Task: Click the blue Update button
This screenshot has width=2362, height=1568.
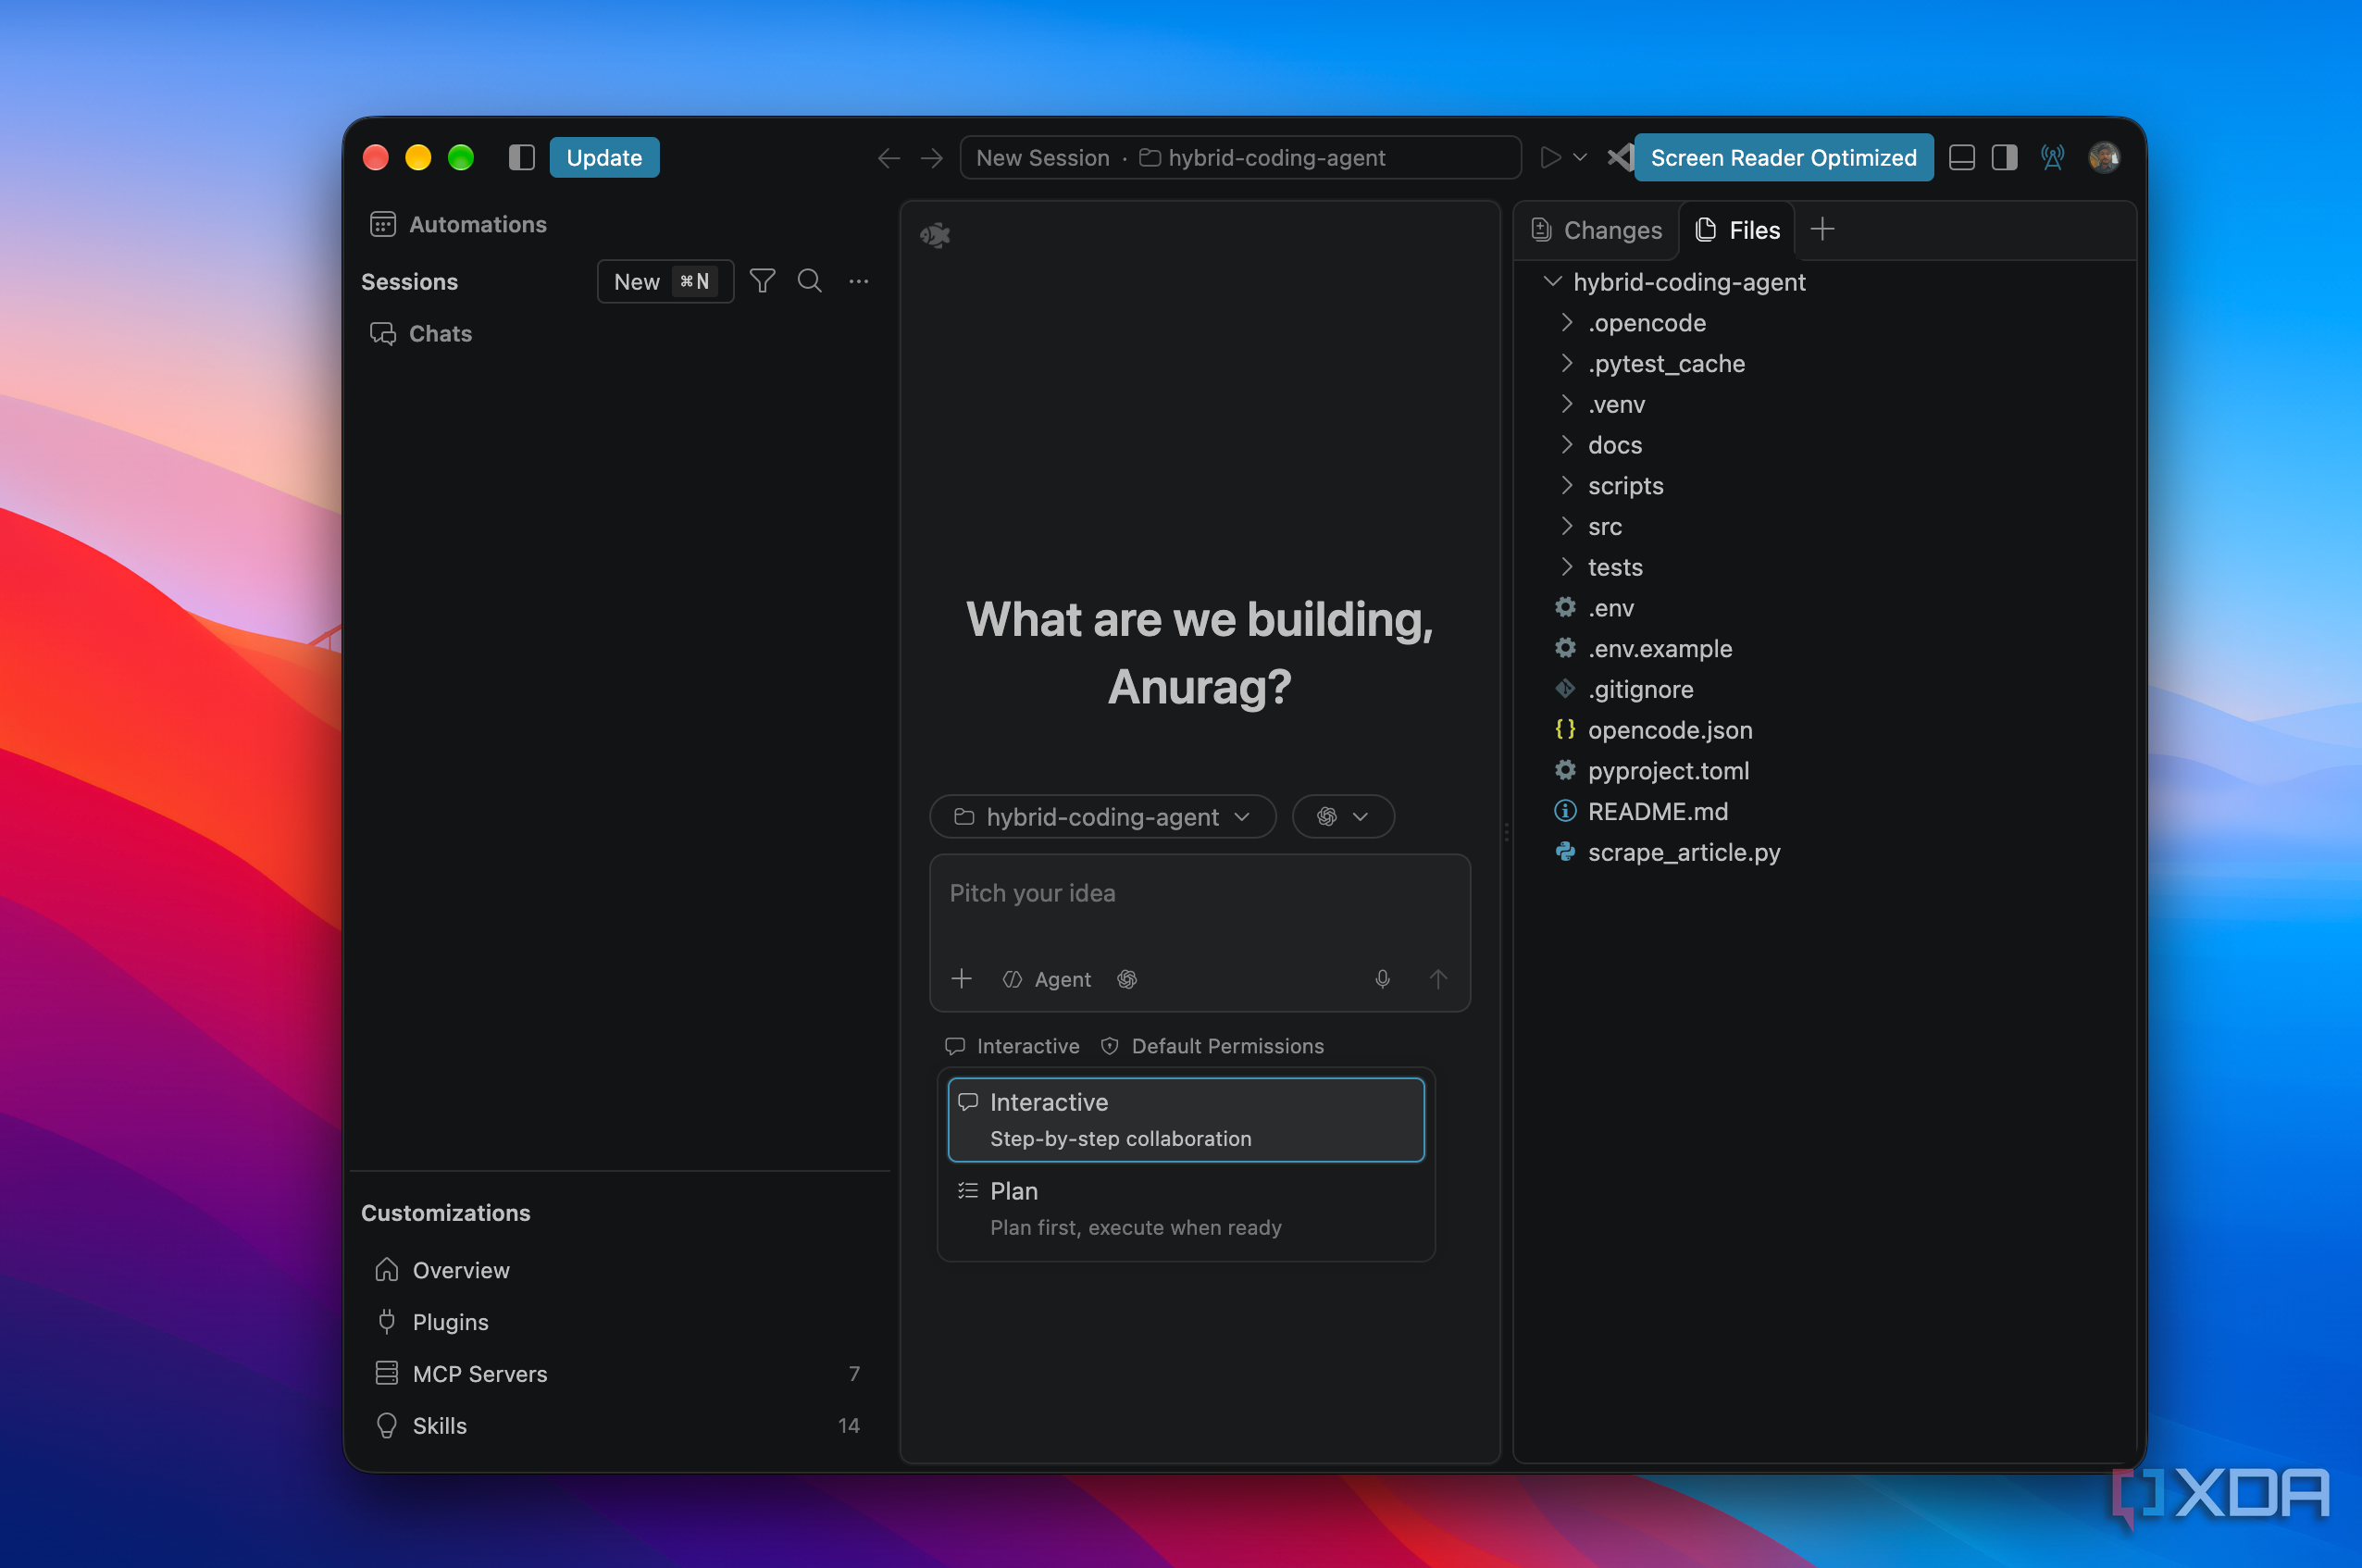Action: pyautogui.click(x=604, y=158)
